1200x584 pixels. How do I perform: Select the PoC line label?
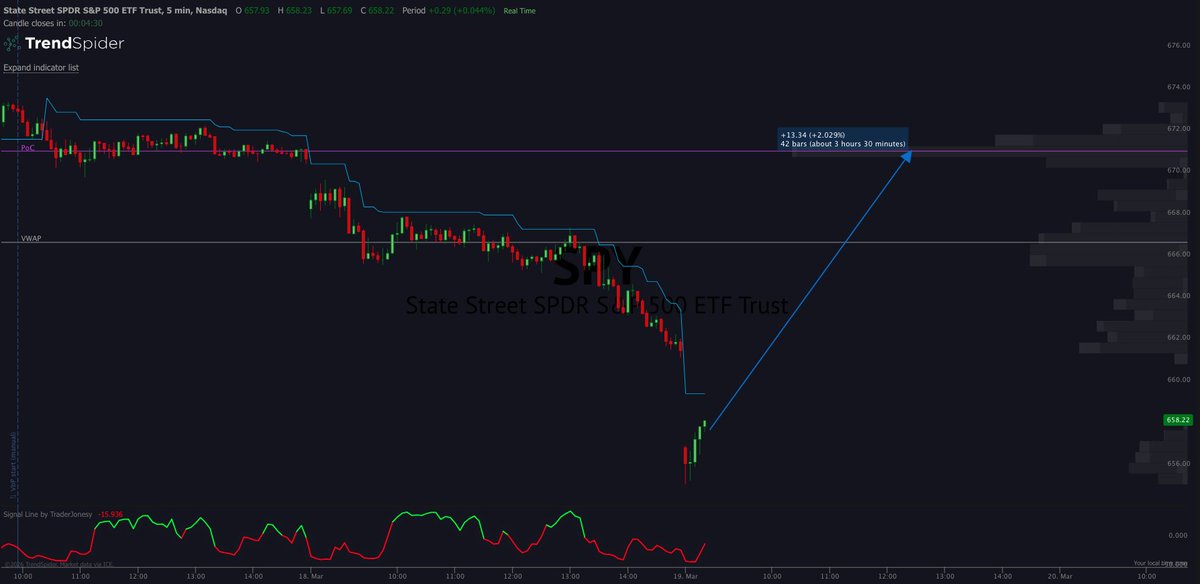coord(27,148)
